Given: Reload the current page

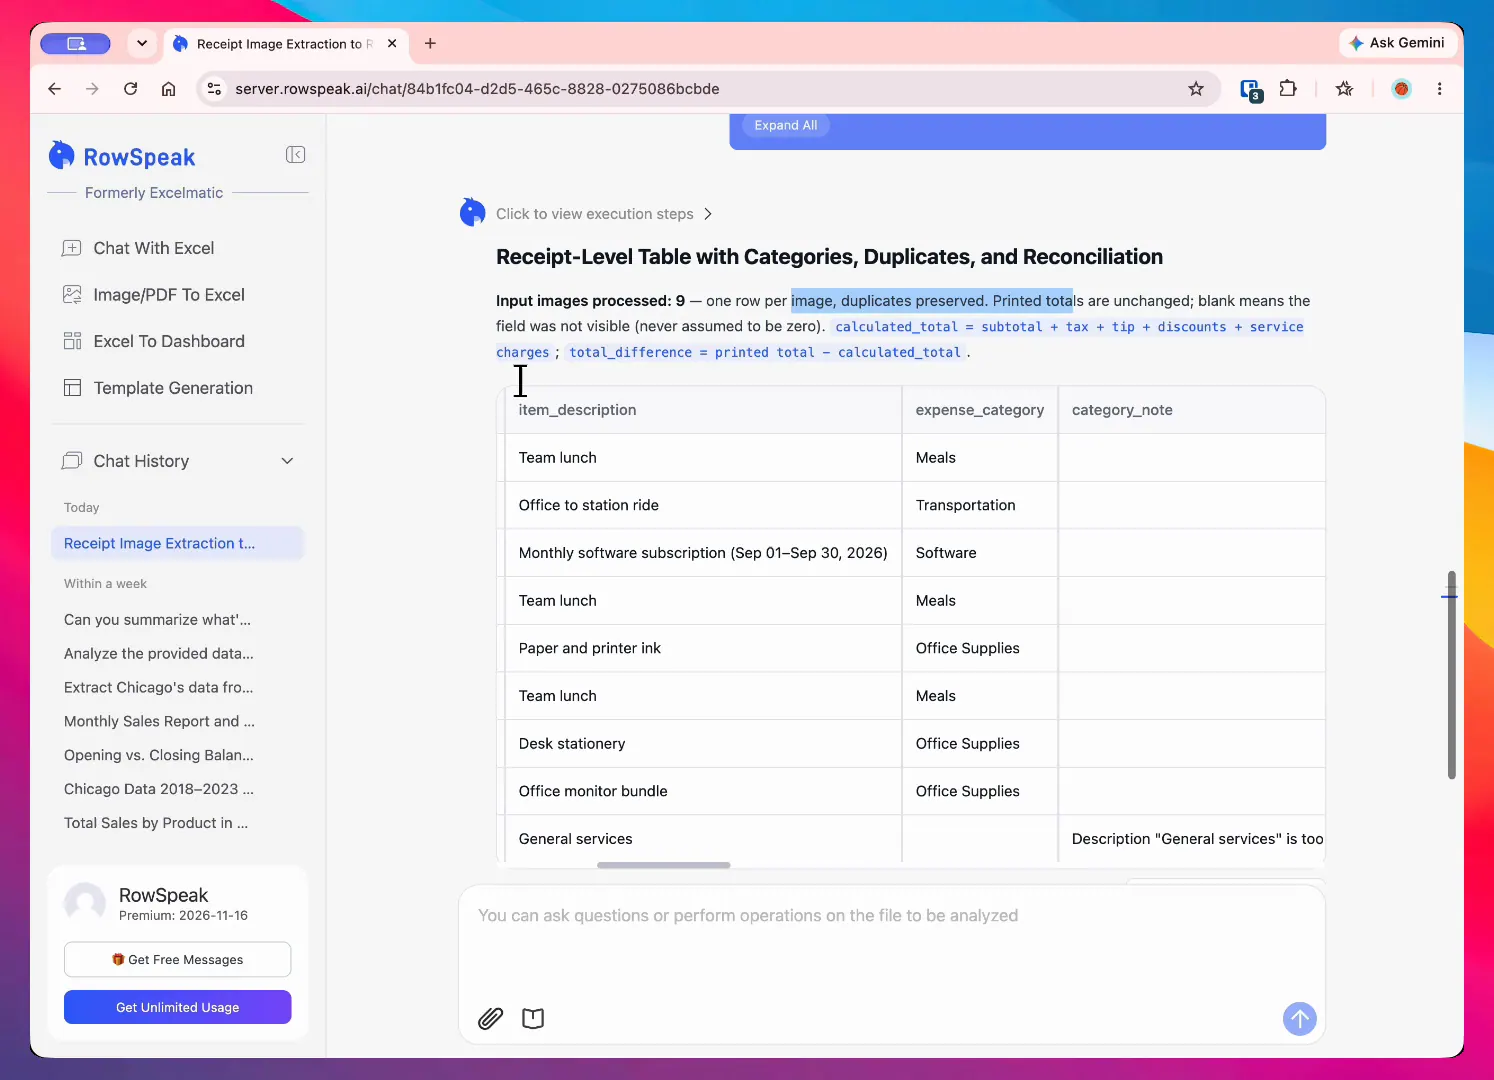Looking at the screenshot, I should (131, 89).
